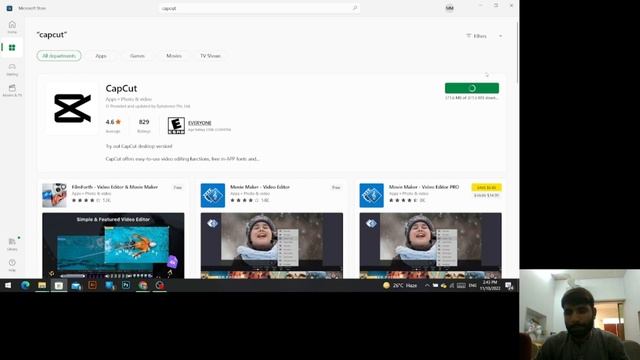Open Movie Maker - Video Editor PRO title
The width and height of the screenshot is (640, 360).
pos(424,187)
